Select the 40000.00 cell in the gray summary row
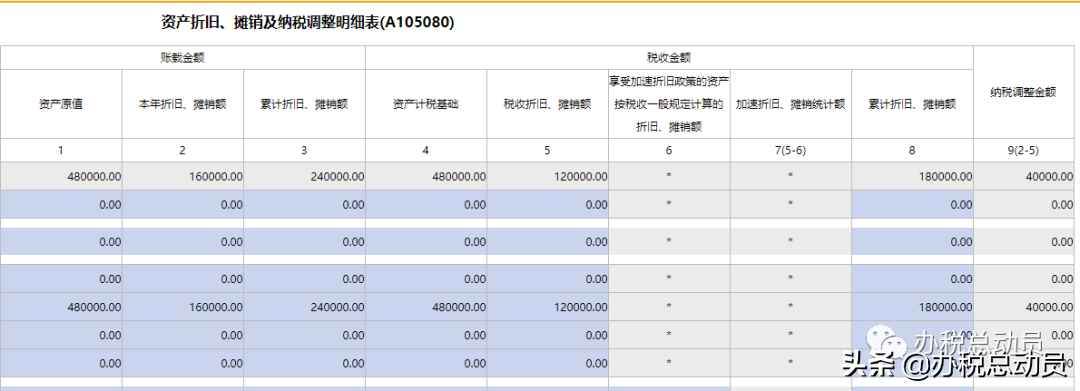 1026,176
